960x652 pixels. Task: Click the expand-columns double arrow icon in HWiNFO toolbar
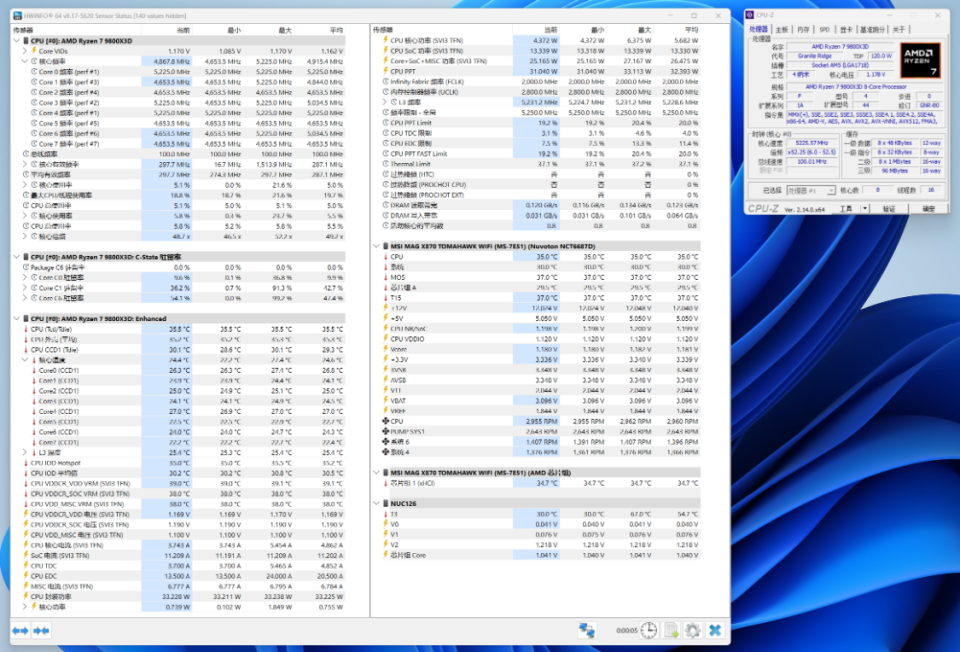20,631
